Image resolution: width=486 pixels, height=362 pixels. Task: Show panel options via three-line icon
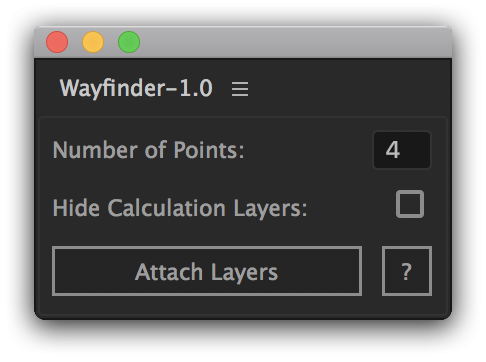pos(240,89)
